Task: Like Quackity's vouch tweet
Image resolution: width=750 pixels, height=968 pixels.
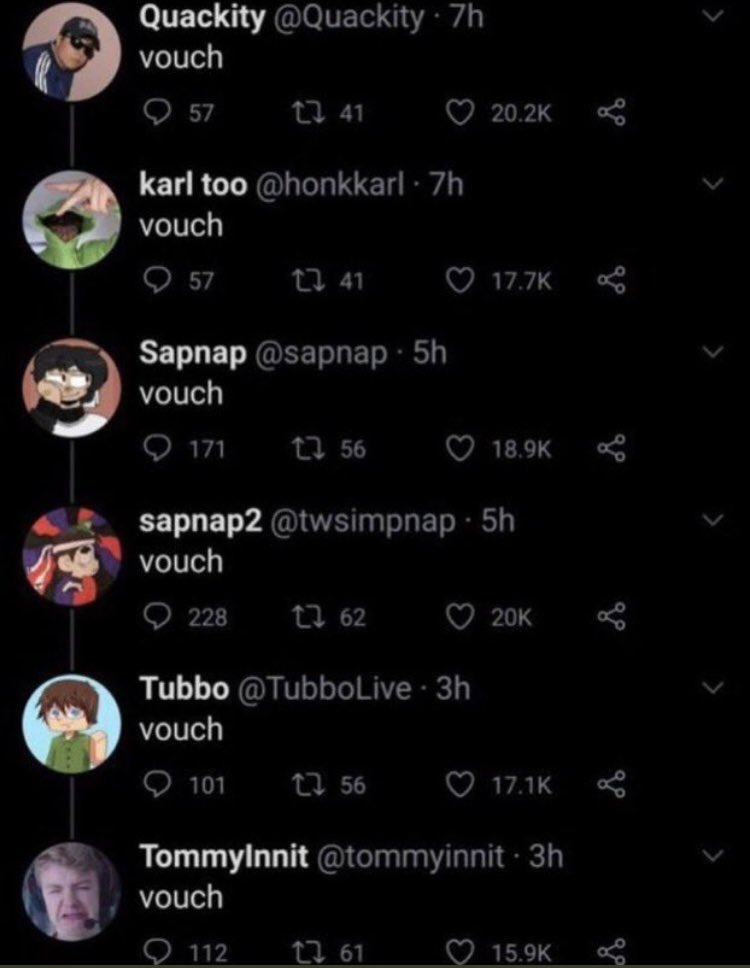Action: [x=460, y=114]
